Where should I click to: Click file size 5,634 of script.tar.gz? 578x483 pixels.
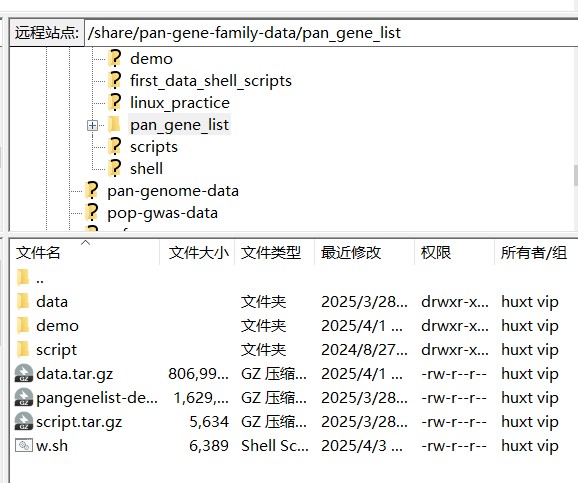(209, 422)
